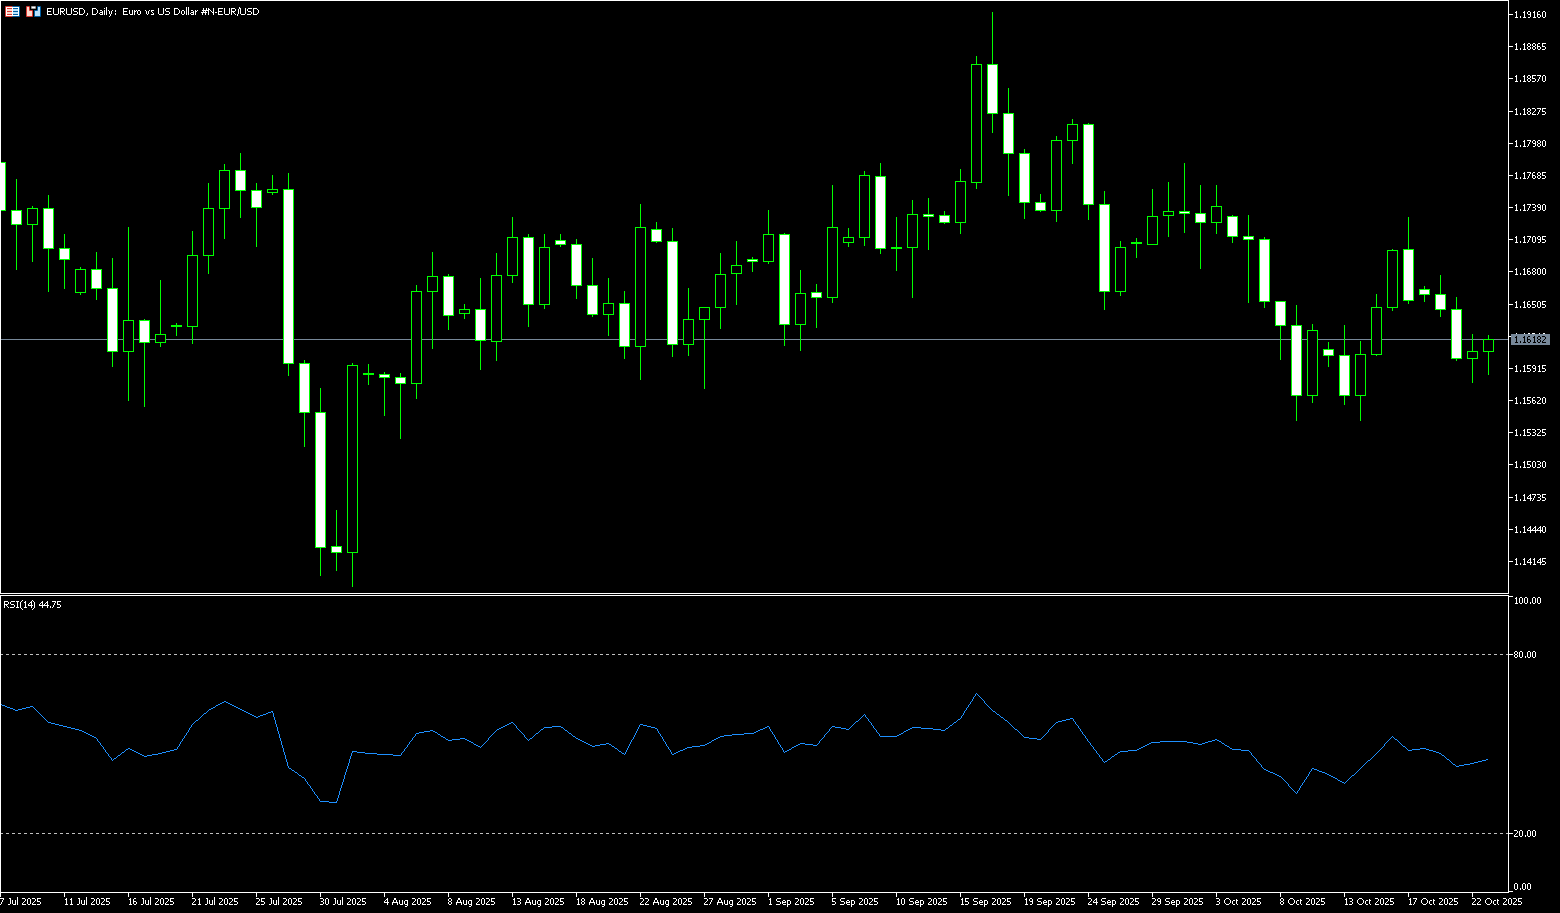
Task: Click the RSI 80.00 level label
Action: (1526, 655)
